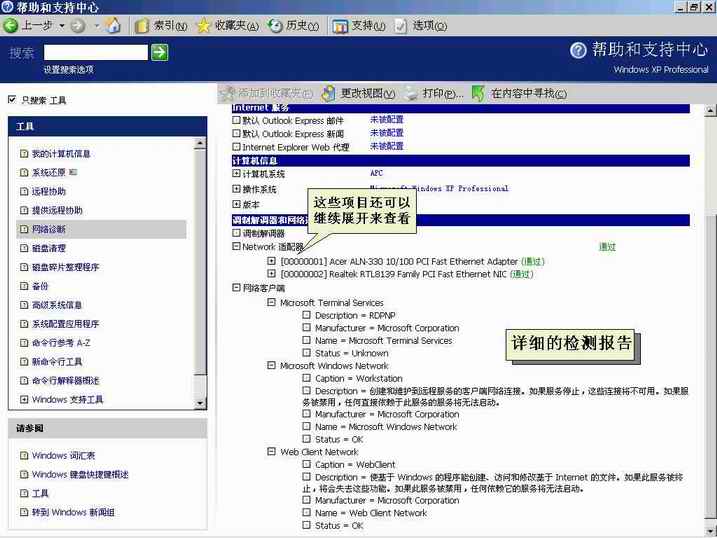Open the Home page house icon

pos(112,26)
